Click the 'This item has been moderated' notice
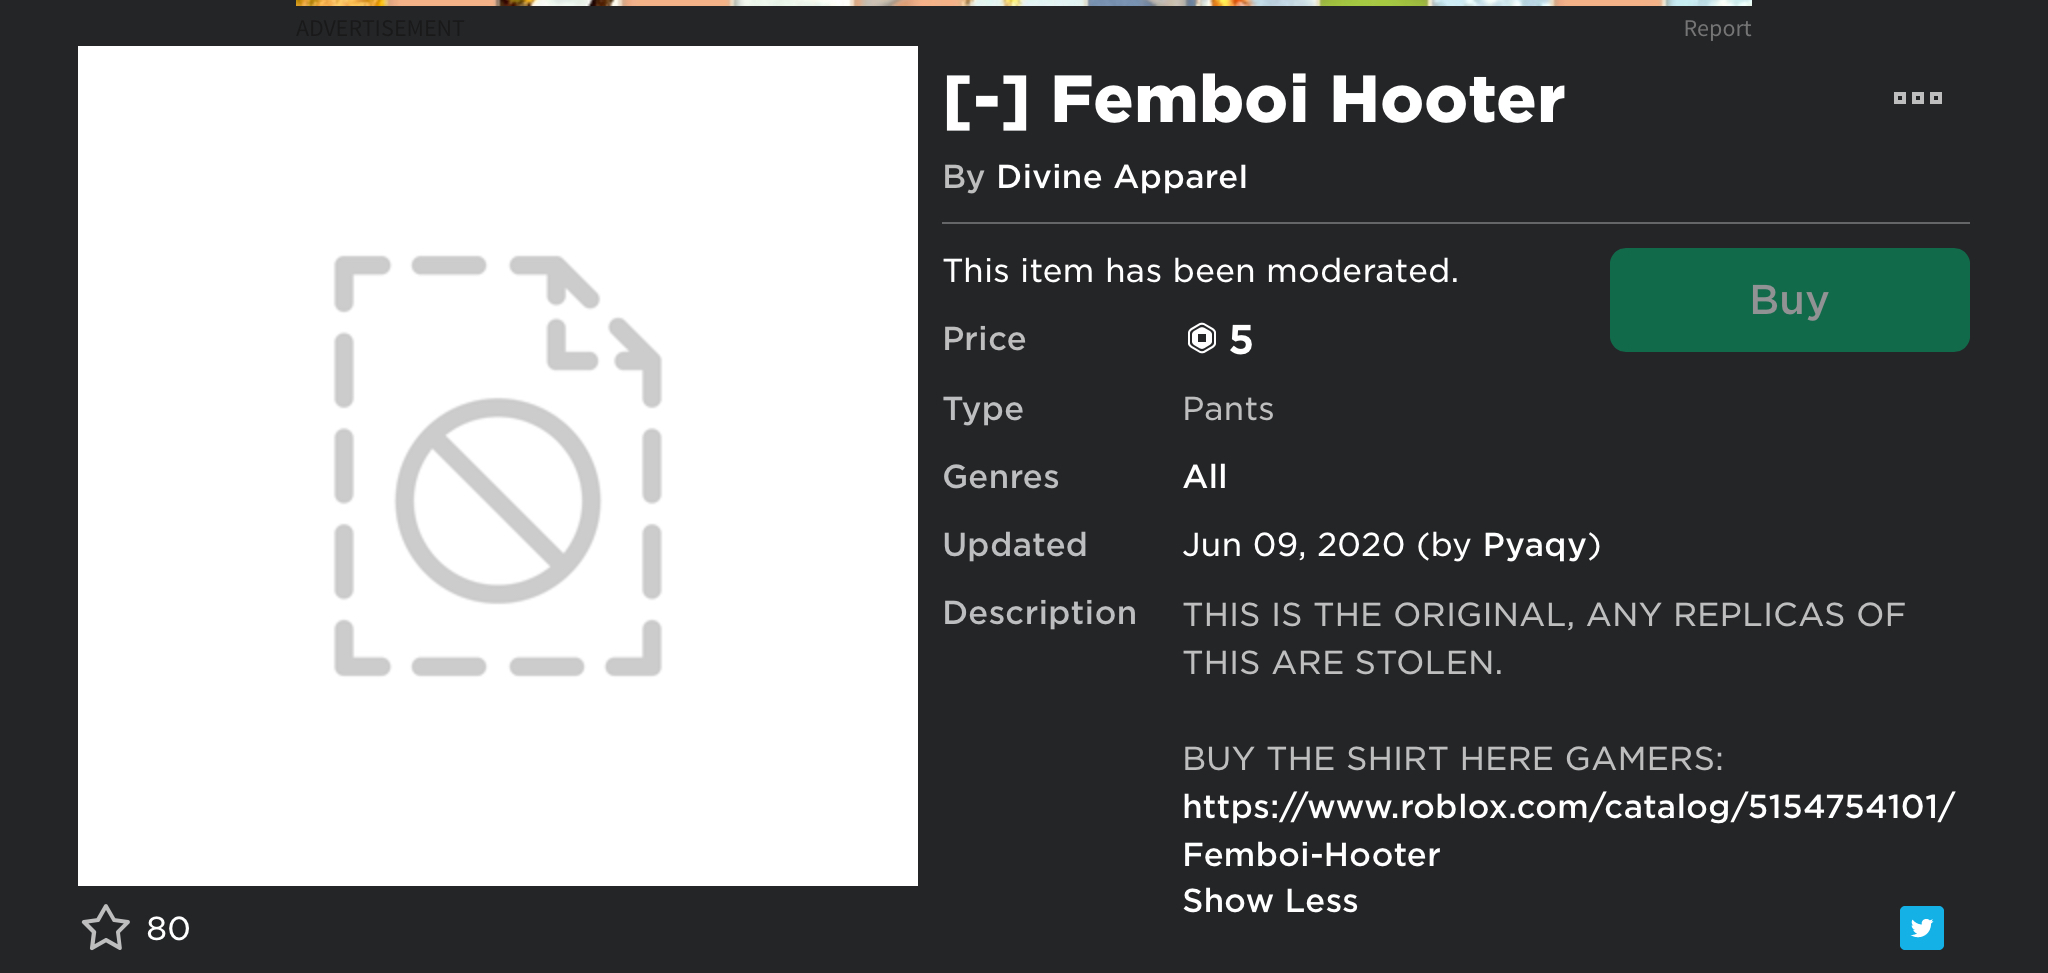 click(x=1200, y=271)
